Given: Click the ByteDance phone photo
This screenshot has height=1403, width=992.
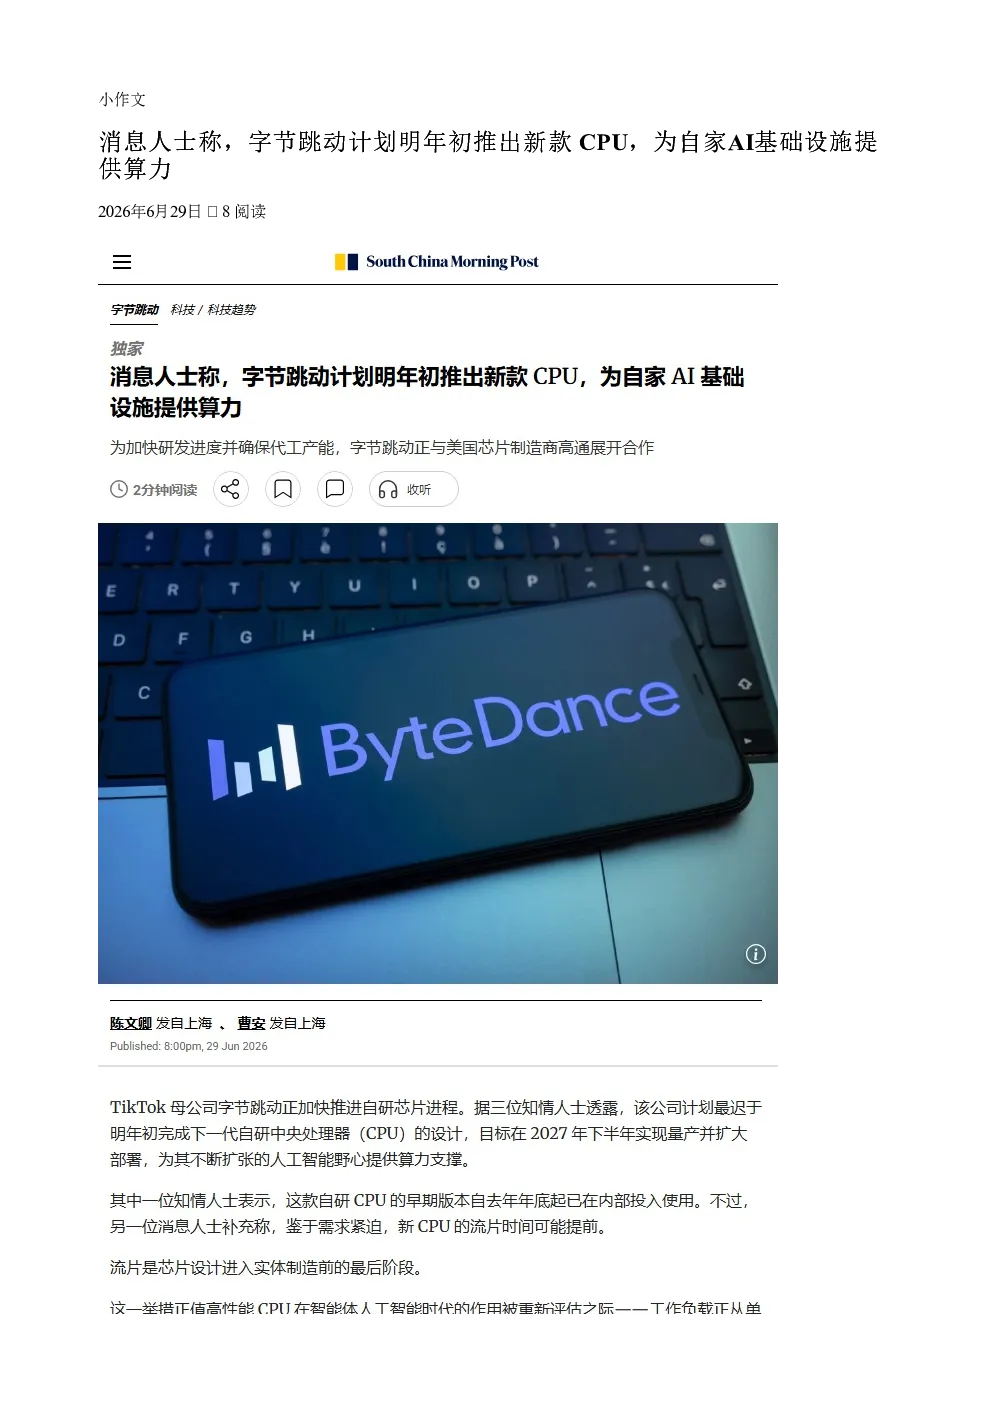Looking at the screenshot, I should coord(438,753).
